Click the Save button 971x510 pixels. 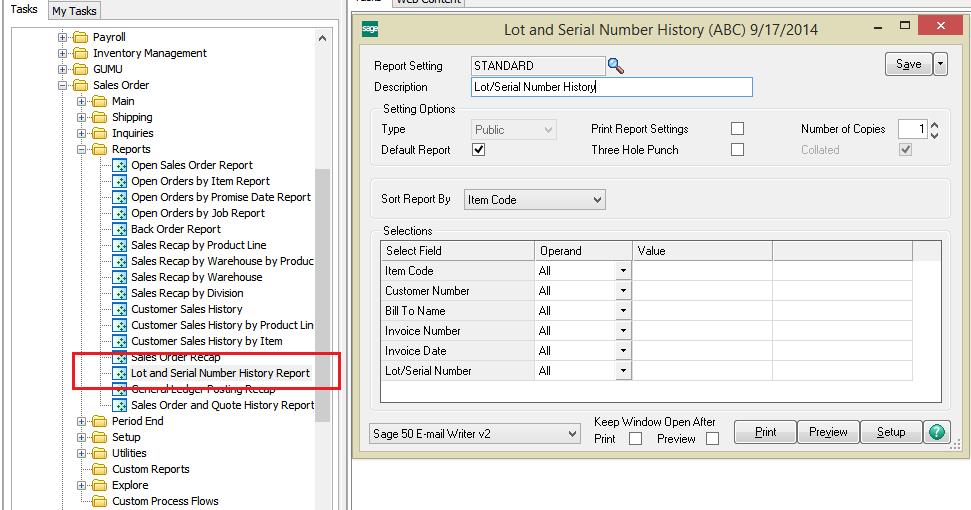coord(908,64)
